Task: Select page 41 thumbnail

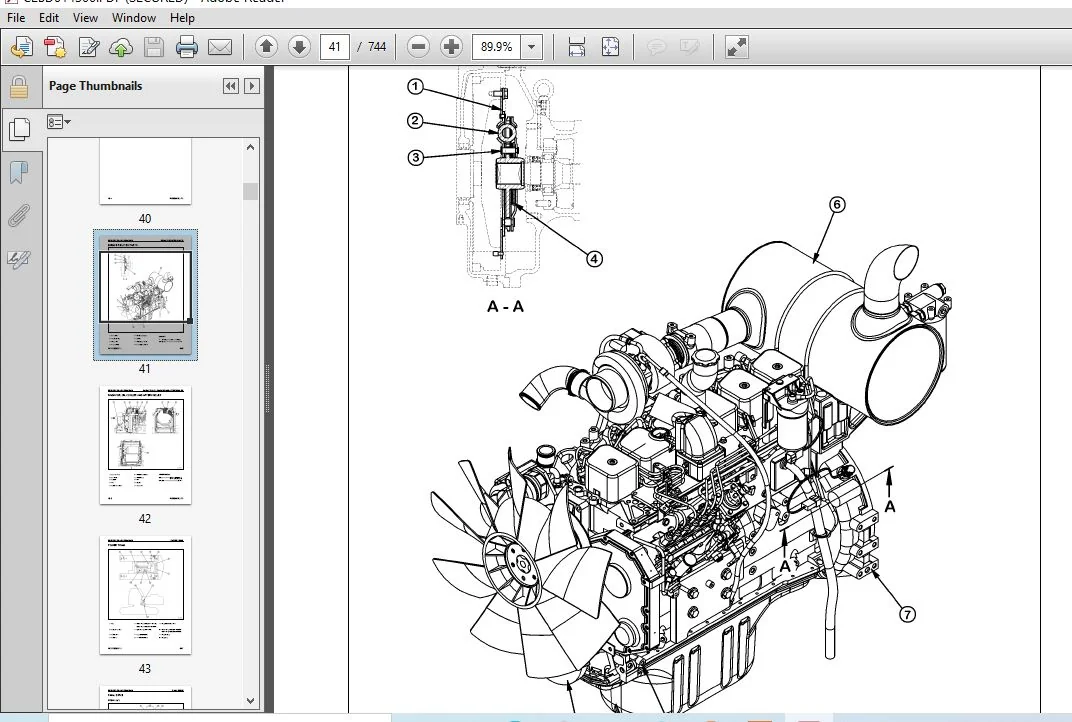Action: tap(146, 295)
